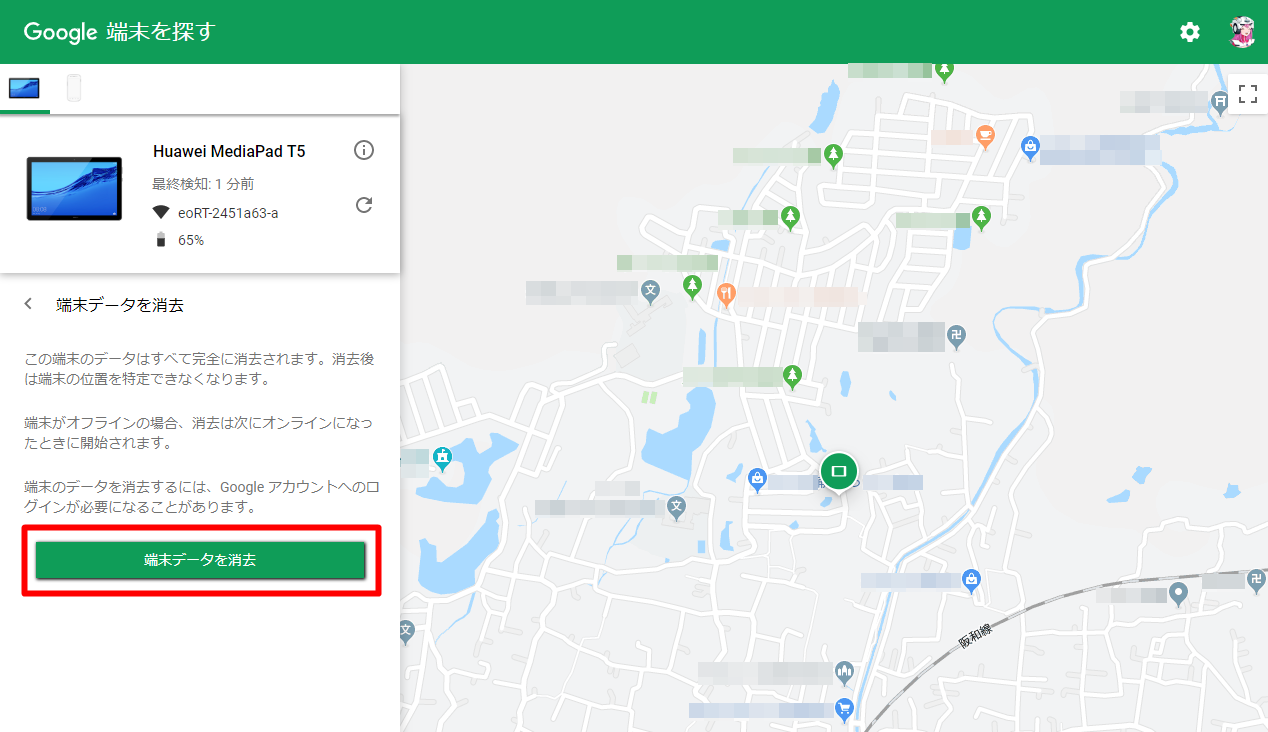1268x732 pixels.
Task: Go back from 端末データを消去 panel
Action: pos(29,304)
